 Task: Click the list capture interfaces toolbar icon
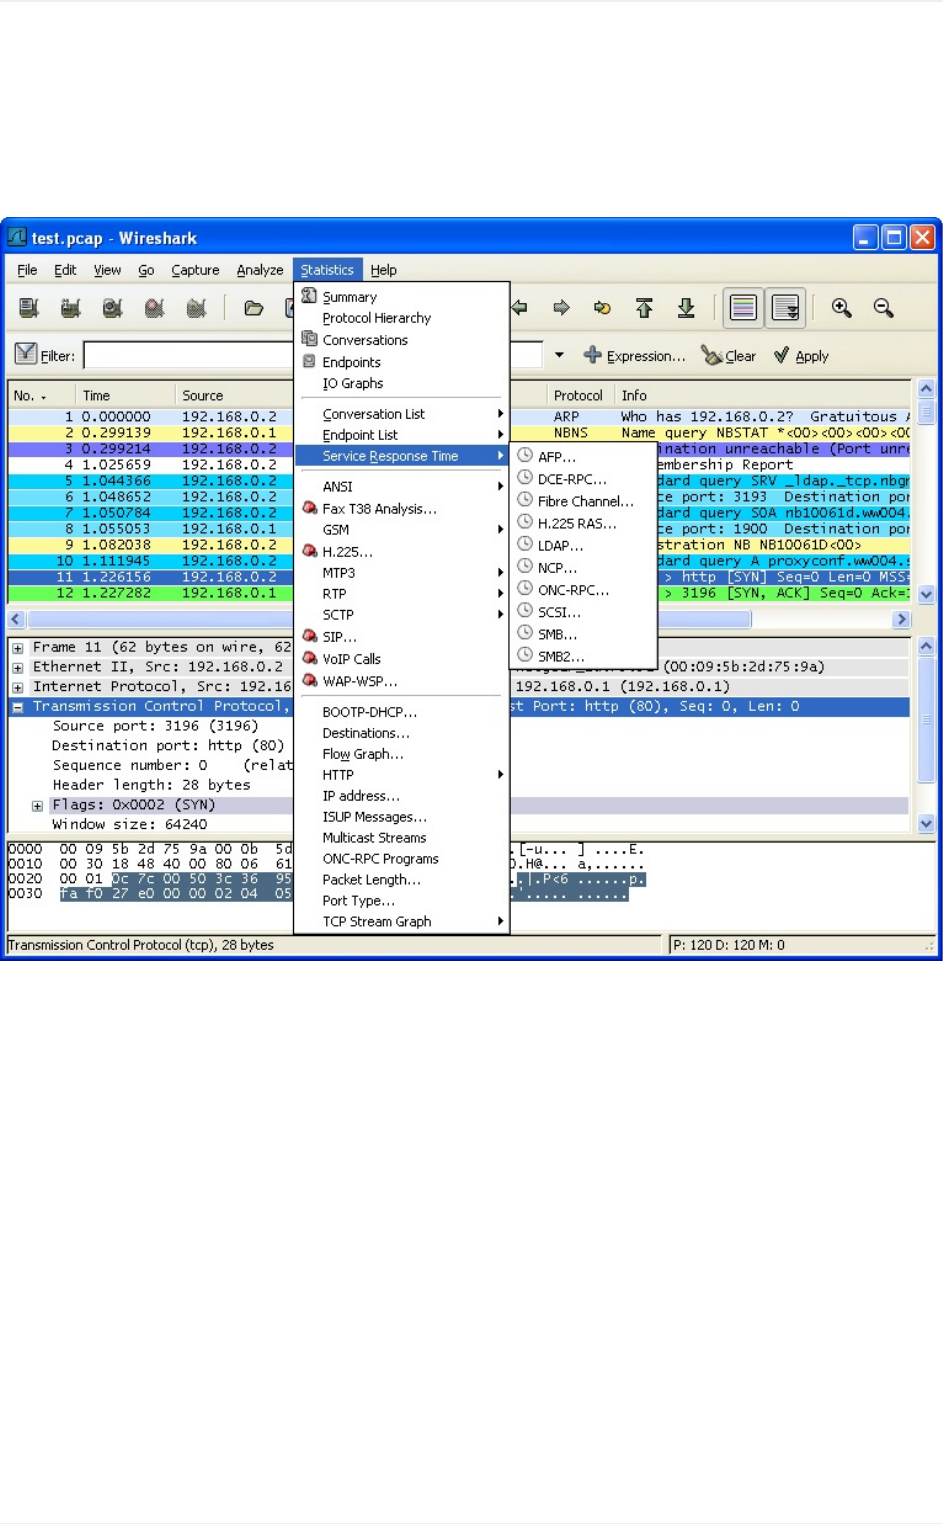click(29, 308)
